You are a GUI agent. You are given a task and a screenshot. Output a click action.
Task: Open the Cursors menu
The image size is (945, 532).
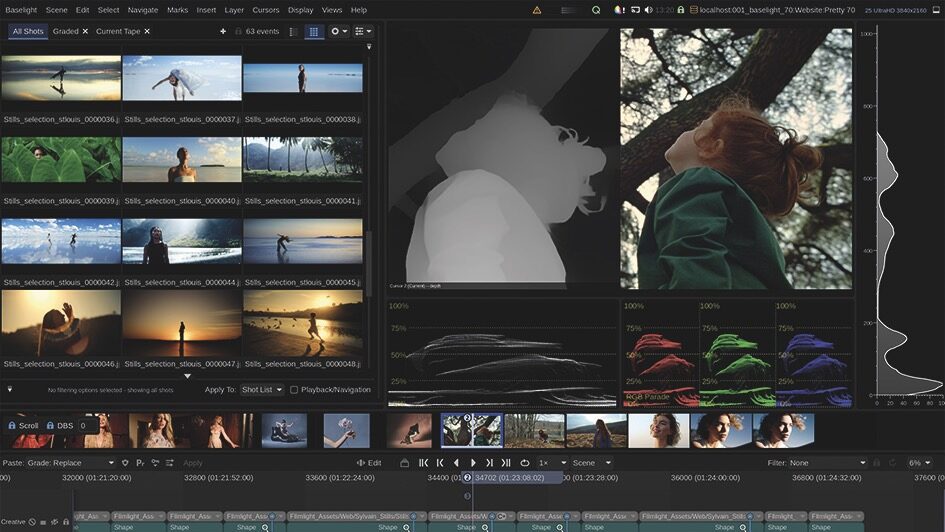[x=266, y=10]
